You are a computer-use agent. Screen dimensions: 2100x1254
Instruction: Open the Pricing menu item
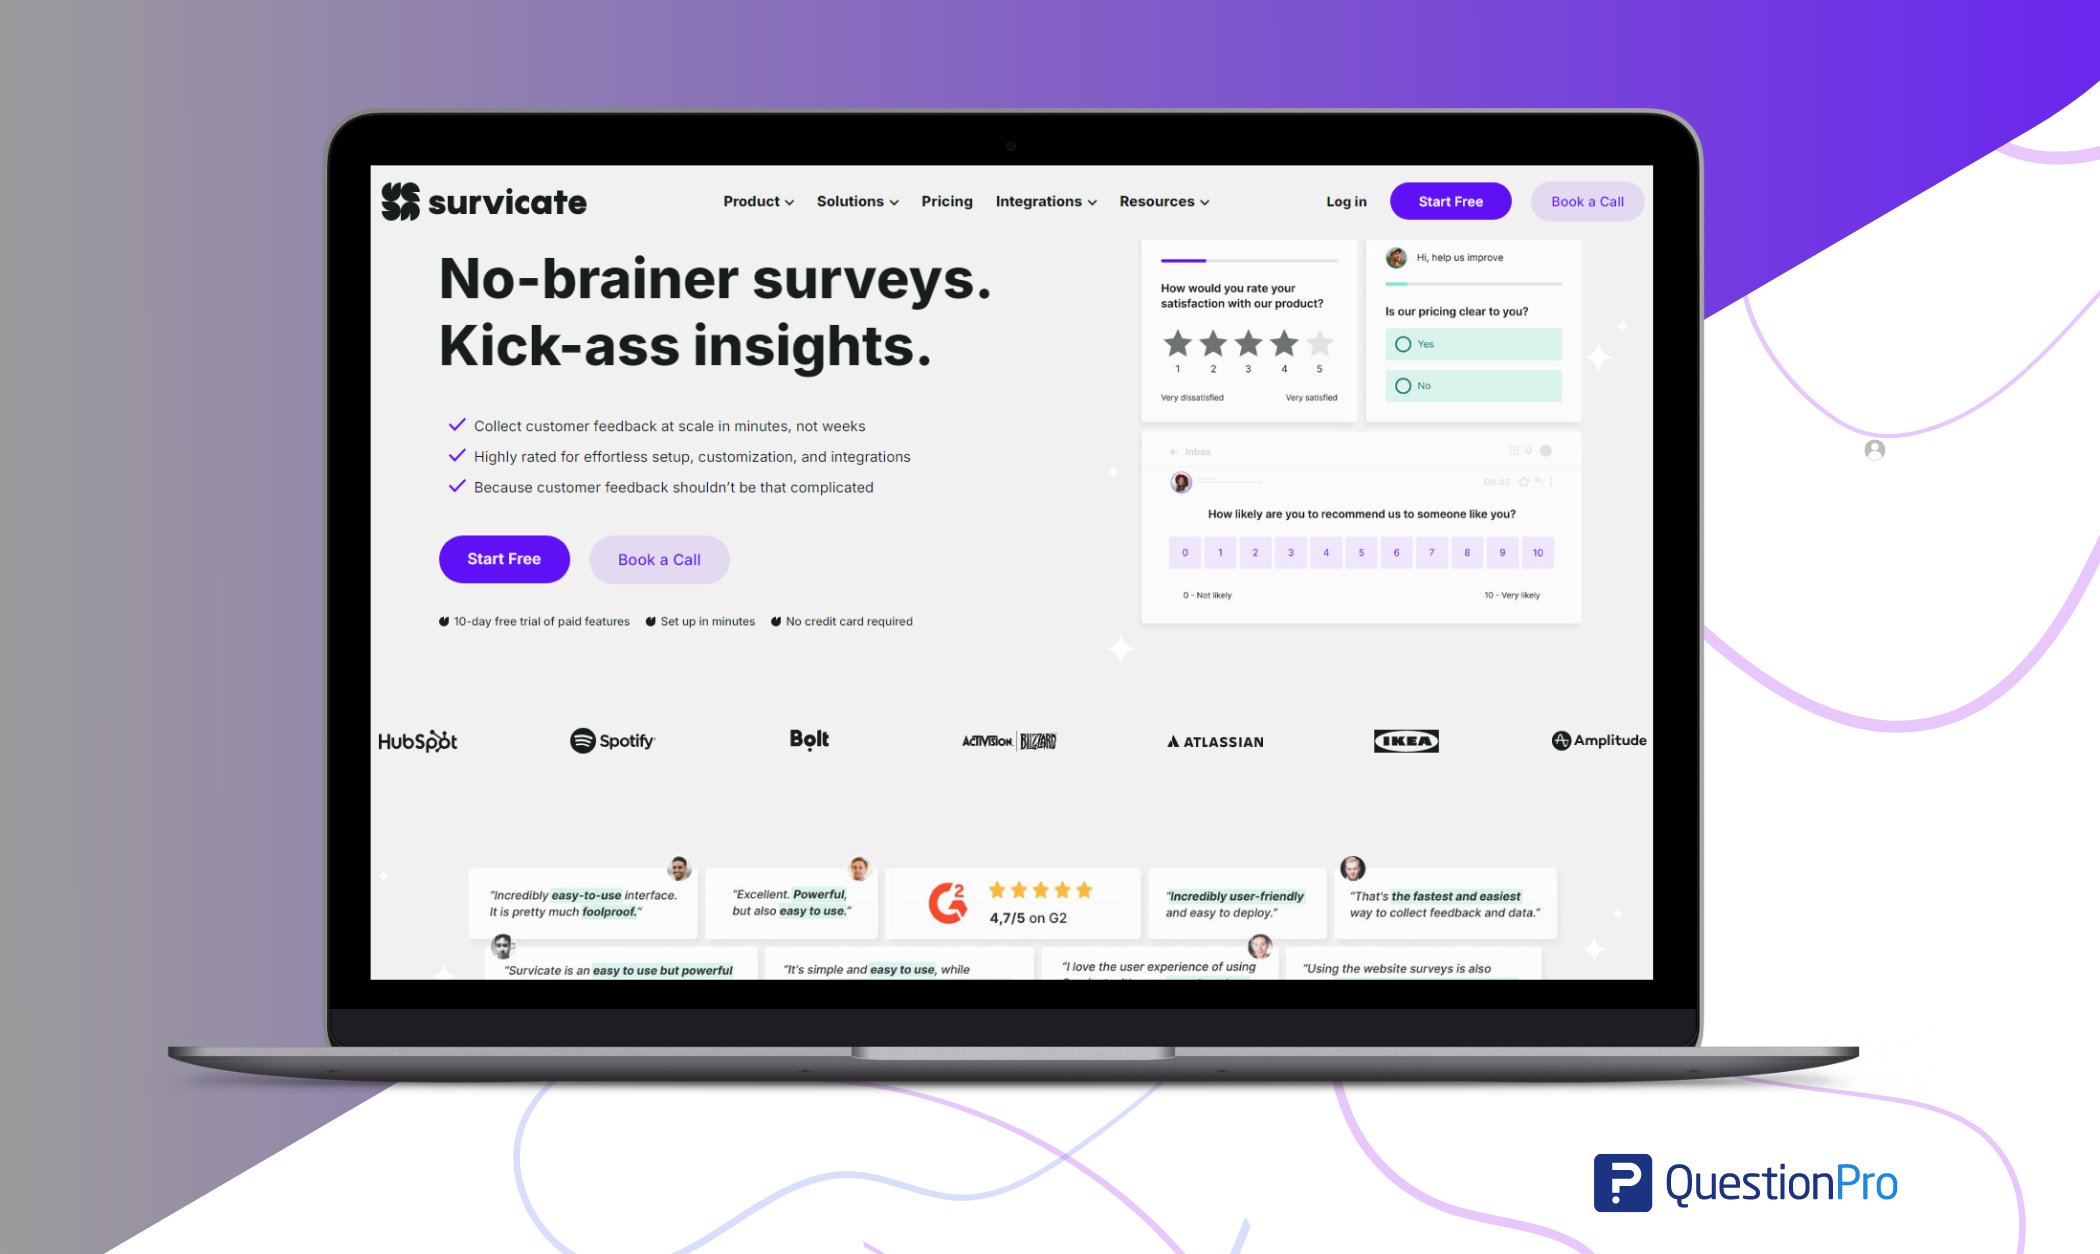click(946, 200)
